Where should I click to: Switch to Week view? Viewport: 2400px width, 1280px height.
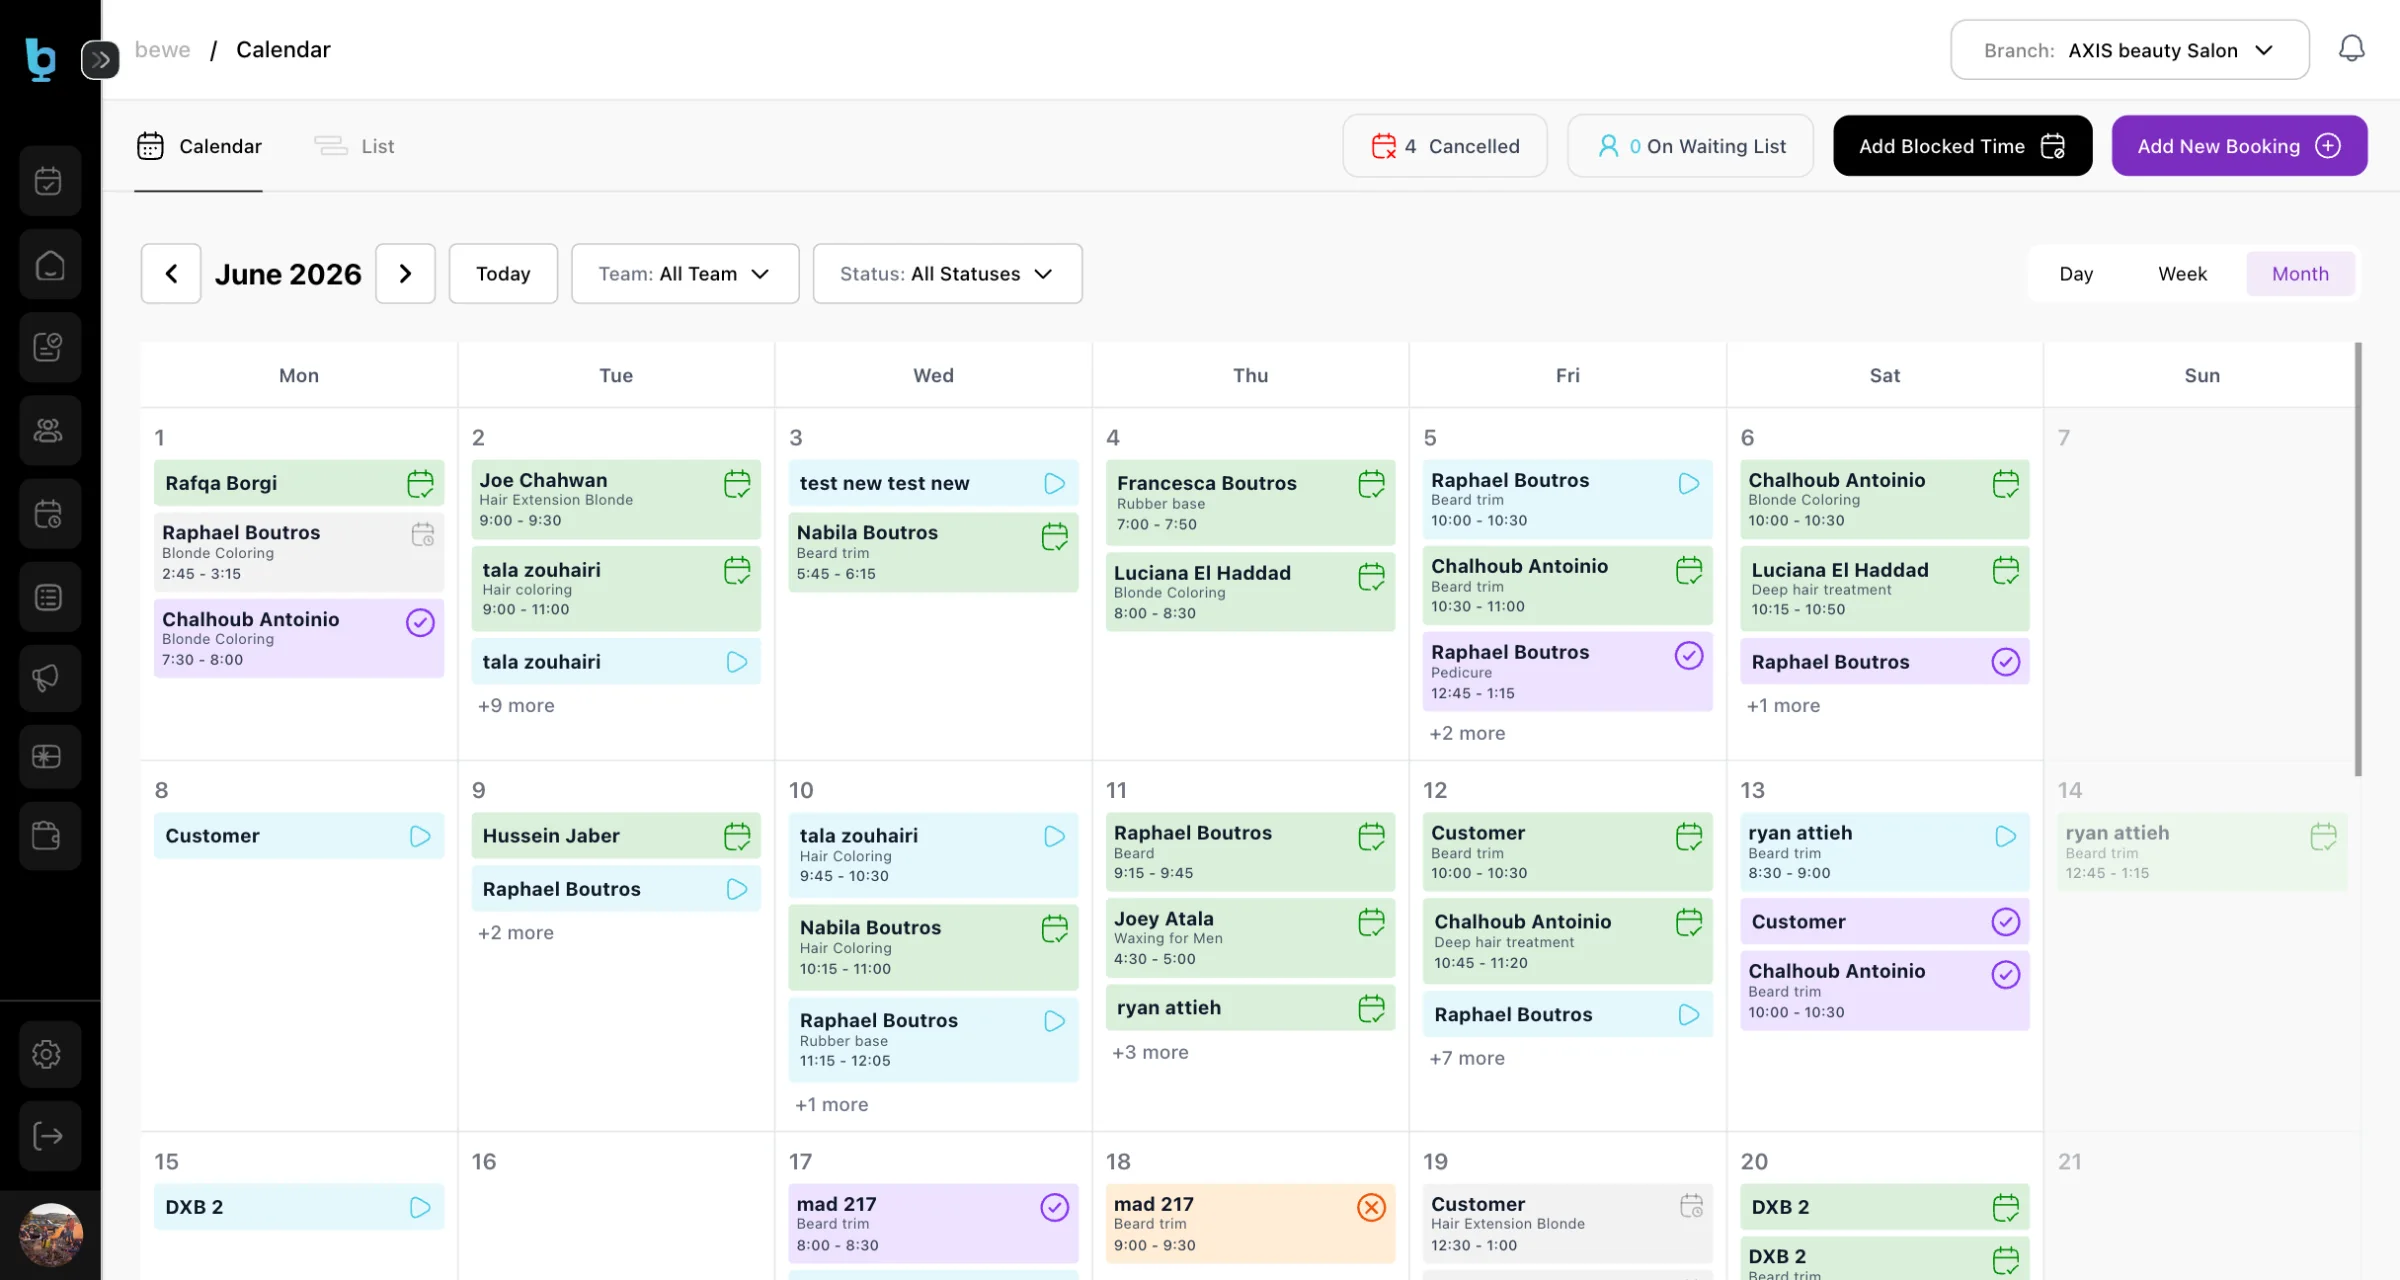coord(2182,274)
